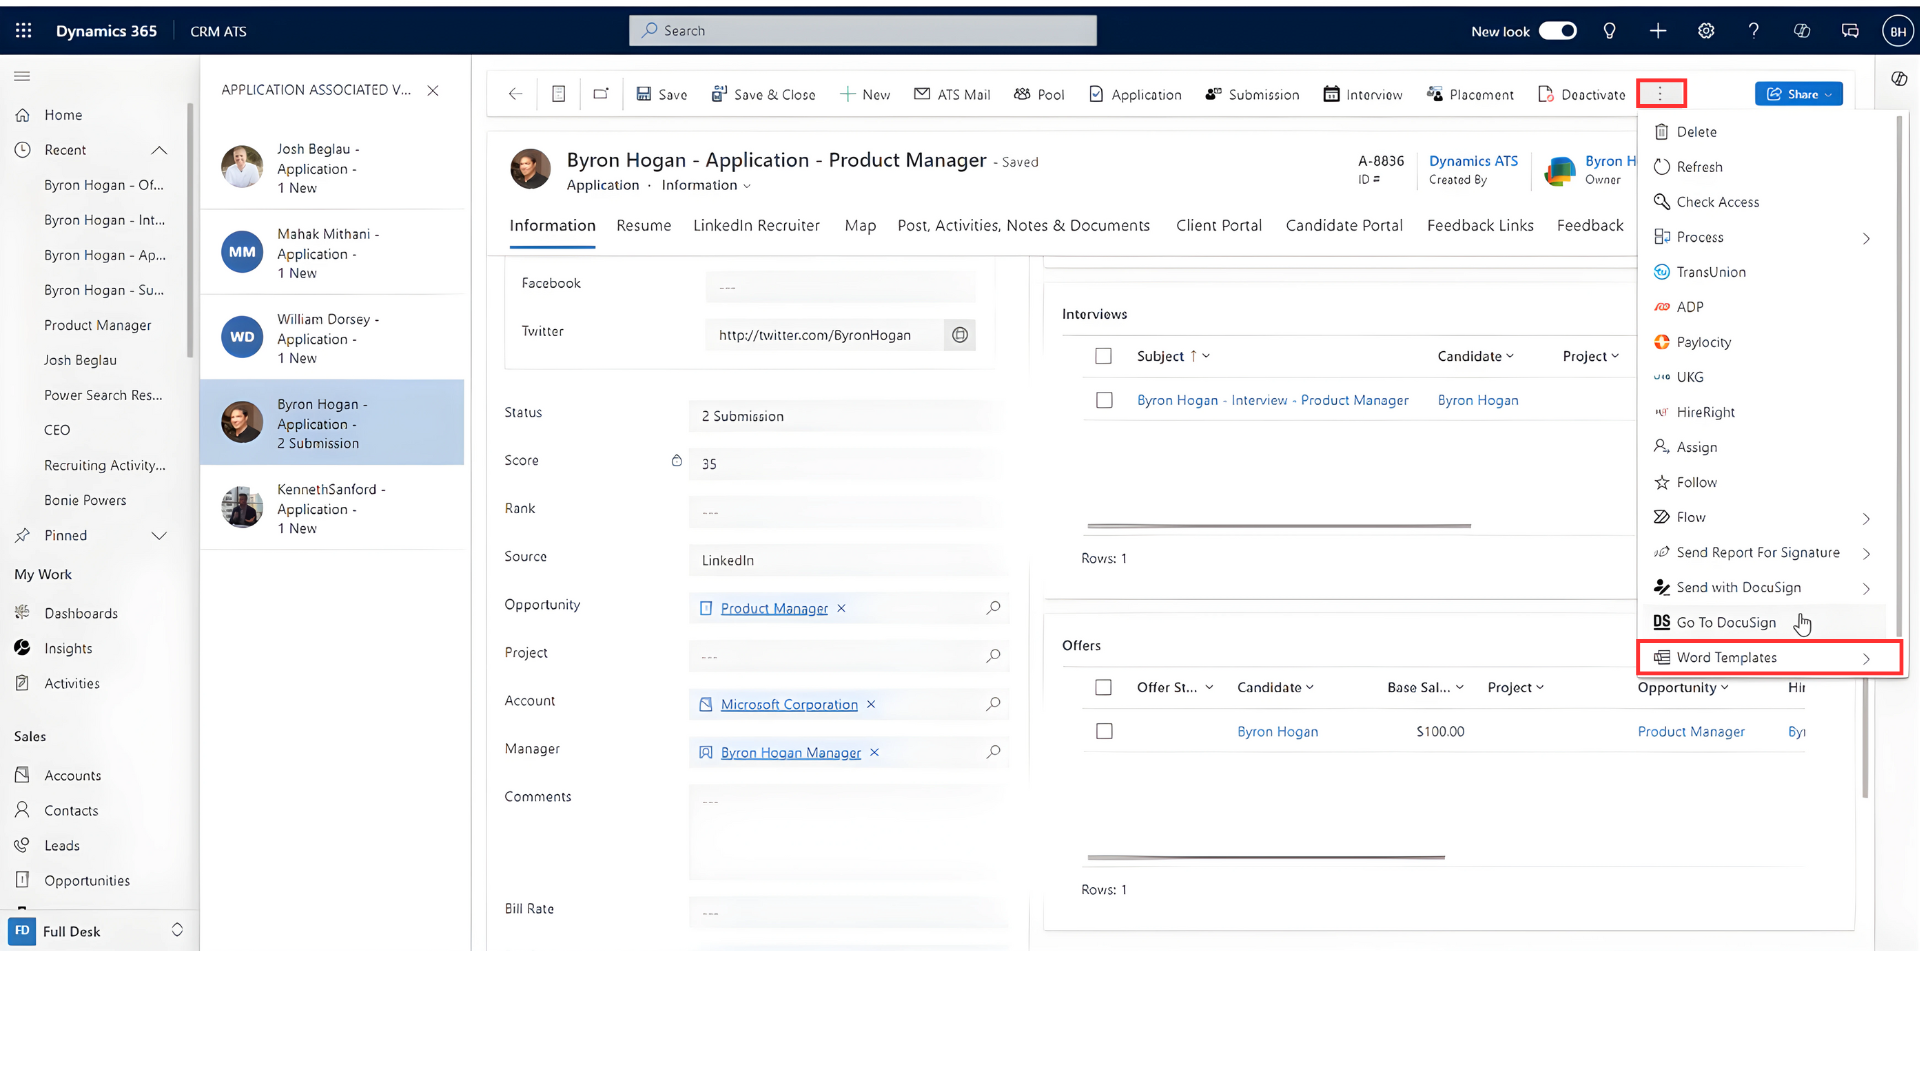Remove Product Manager from Opportunity field
Image resolution: width=1920 pixels, height=1080 pixels.
[841, 608]
